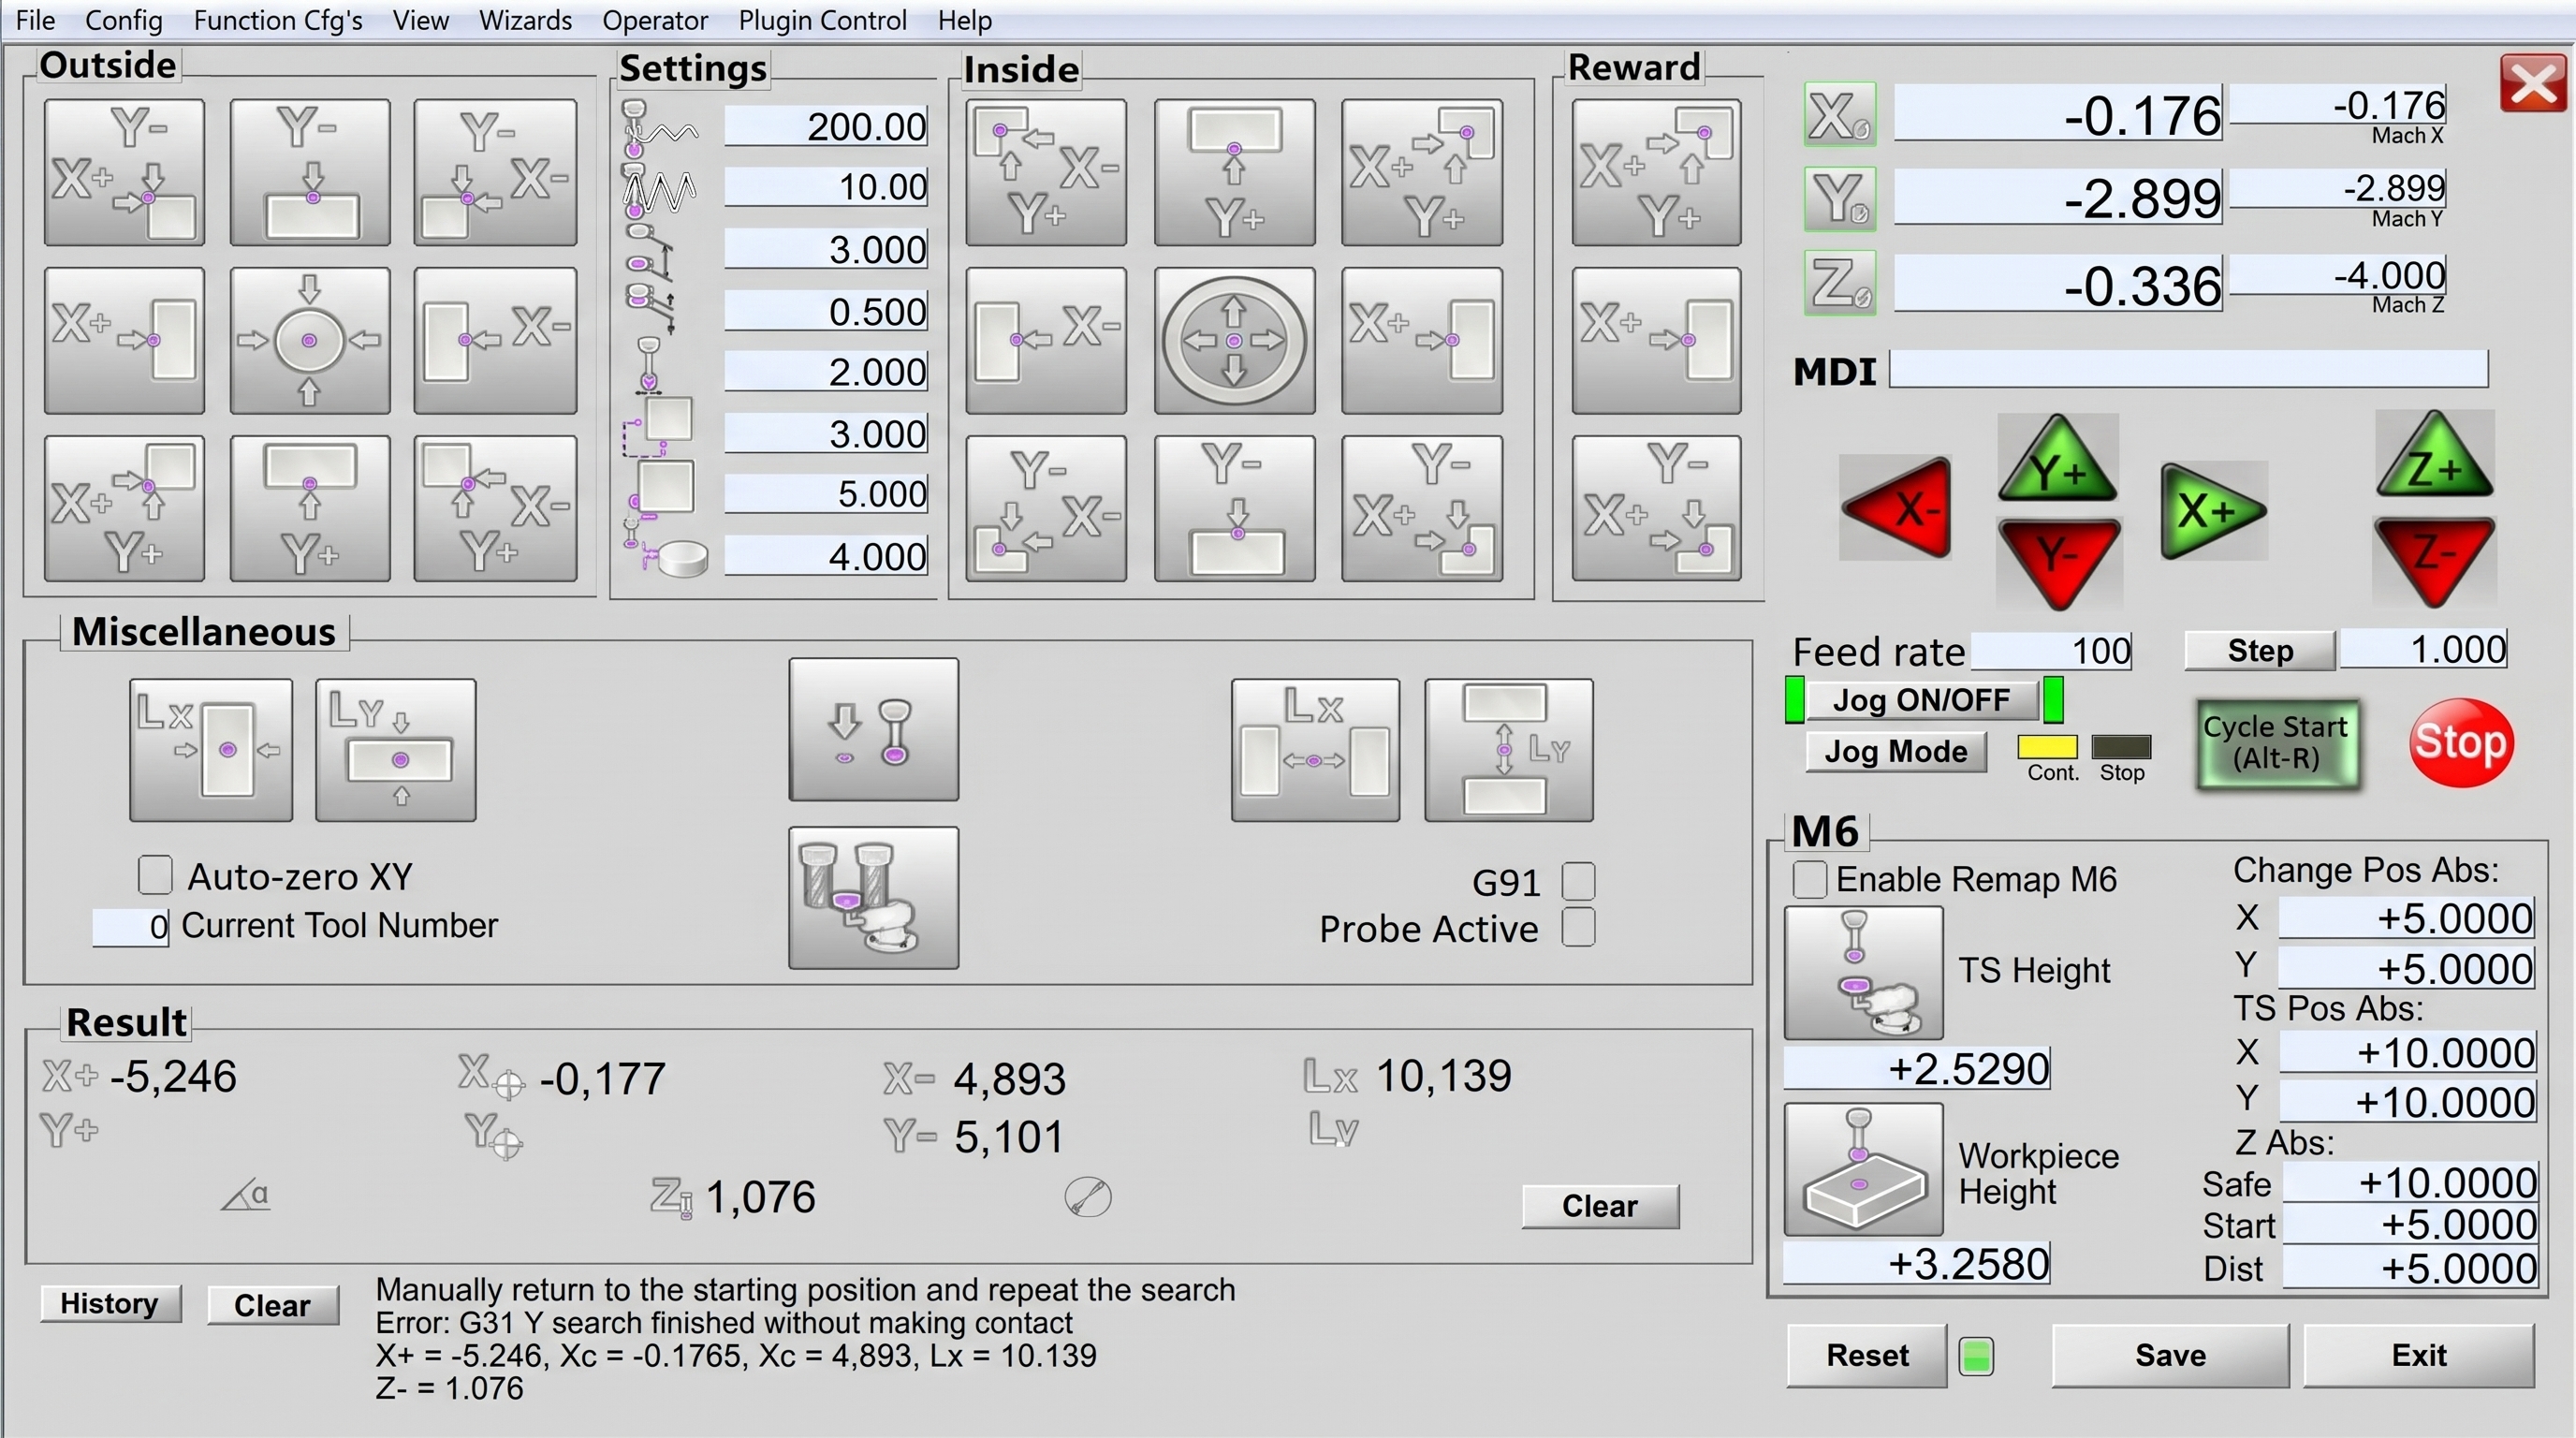The image size is (2576, 1438).
Task: Probe Reward X+ Y+ corner
Action: tap(1656, 172)
